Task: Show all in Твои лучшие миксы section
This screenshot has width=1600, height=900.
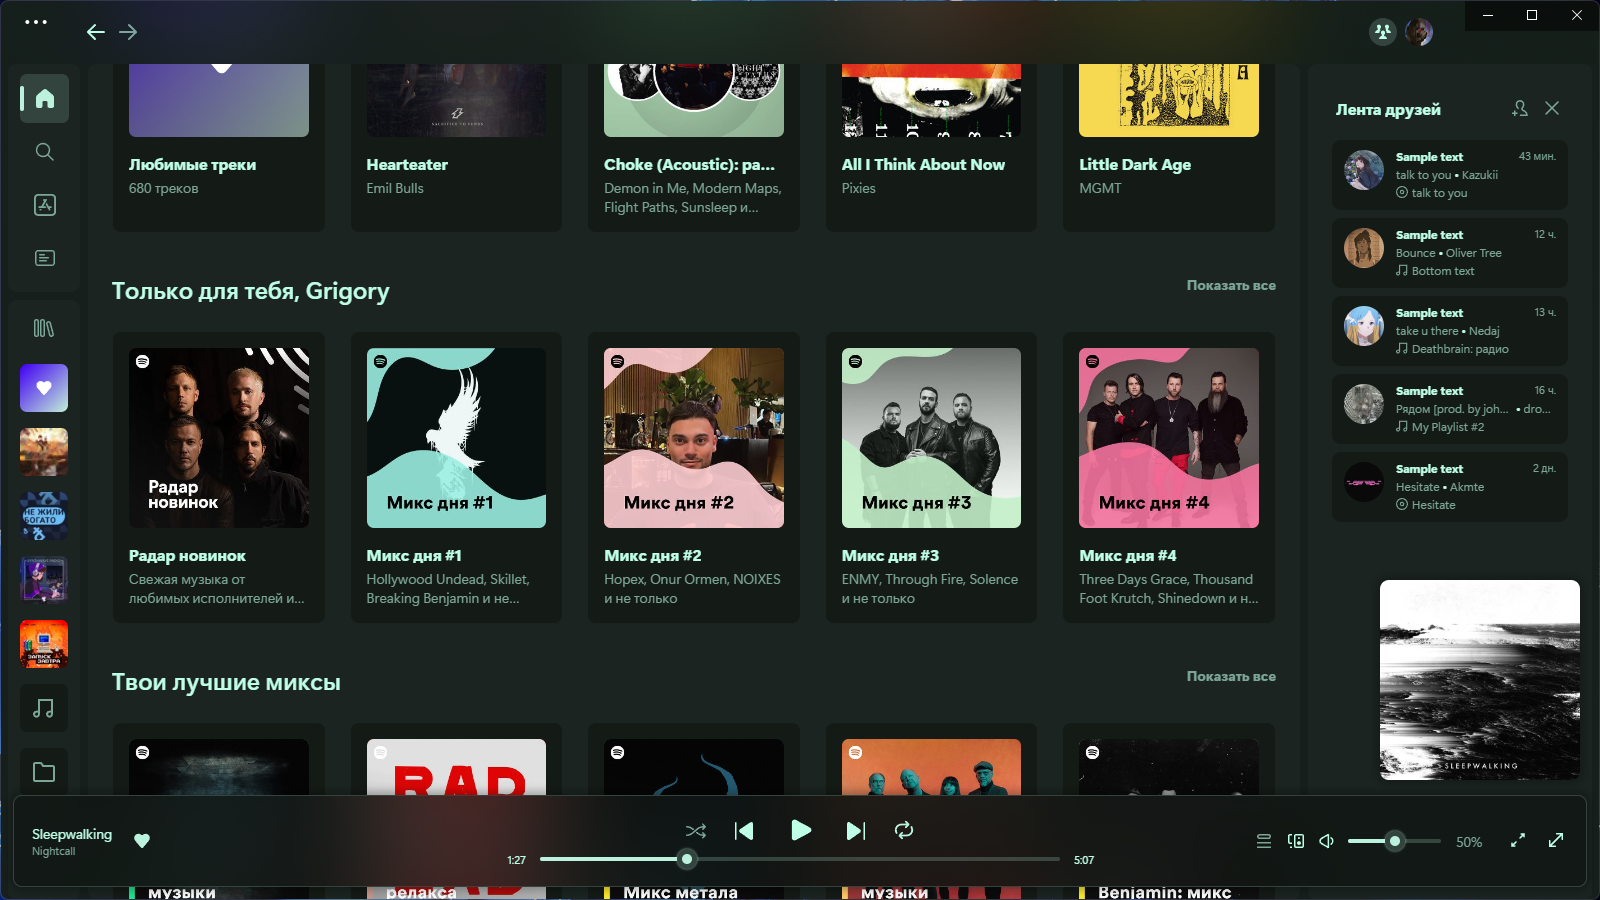Action: point(1231,676)
